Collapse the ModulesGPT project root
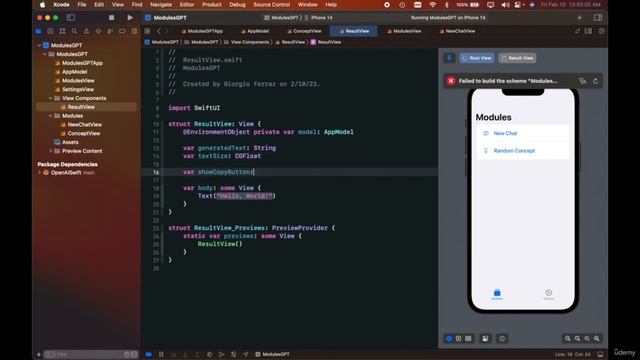This screenshot has height=360, width=640. click(40, 45)
